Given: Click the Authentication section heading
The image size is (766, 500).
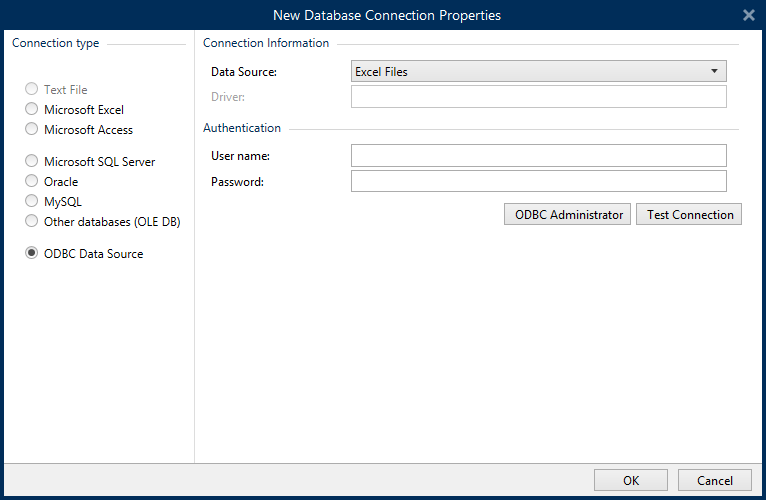Looking at the screenshot, I should 242,128.
